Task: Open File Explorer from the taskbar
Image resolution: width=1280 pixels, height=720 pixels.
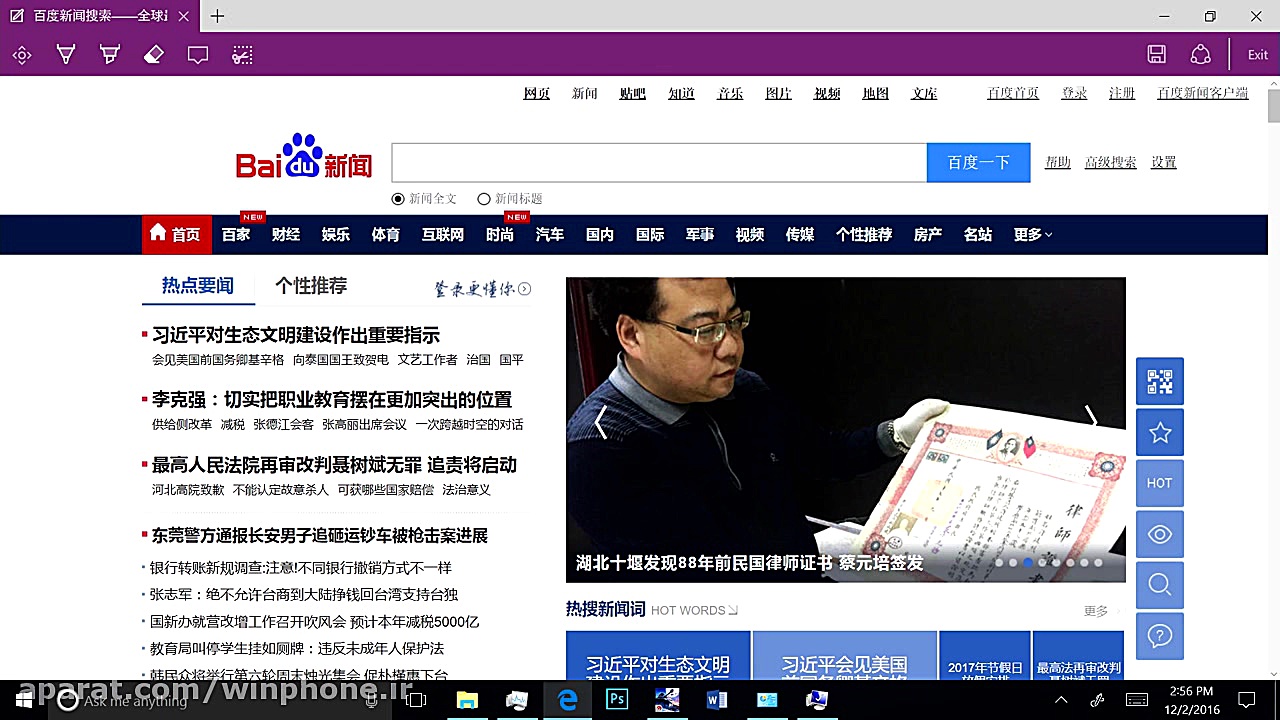Action: (x=467, y=700)
